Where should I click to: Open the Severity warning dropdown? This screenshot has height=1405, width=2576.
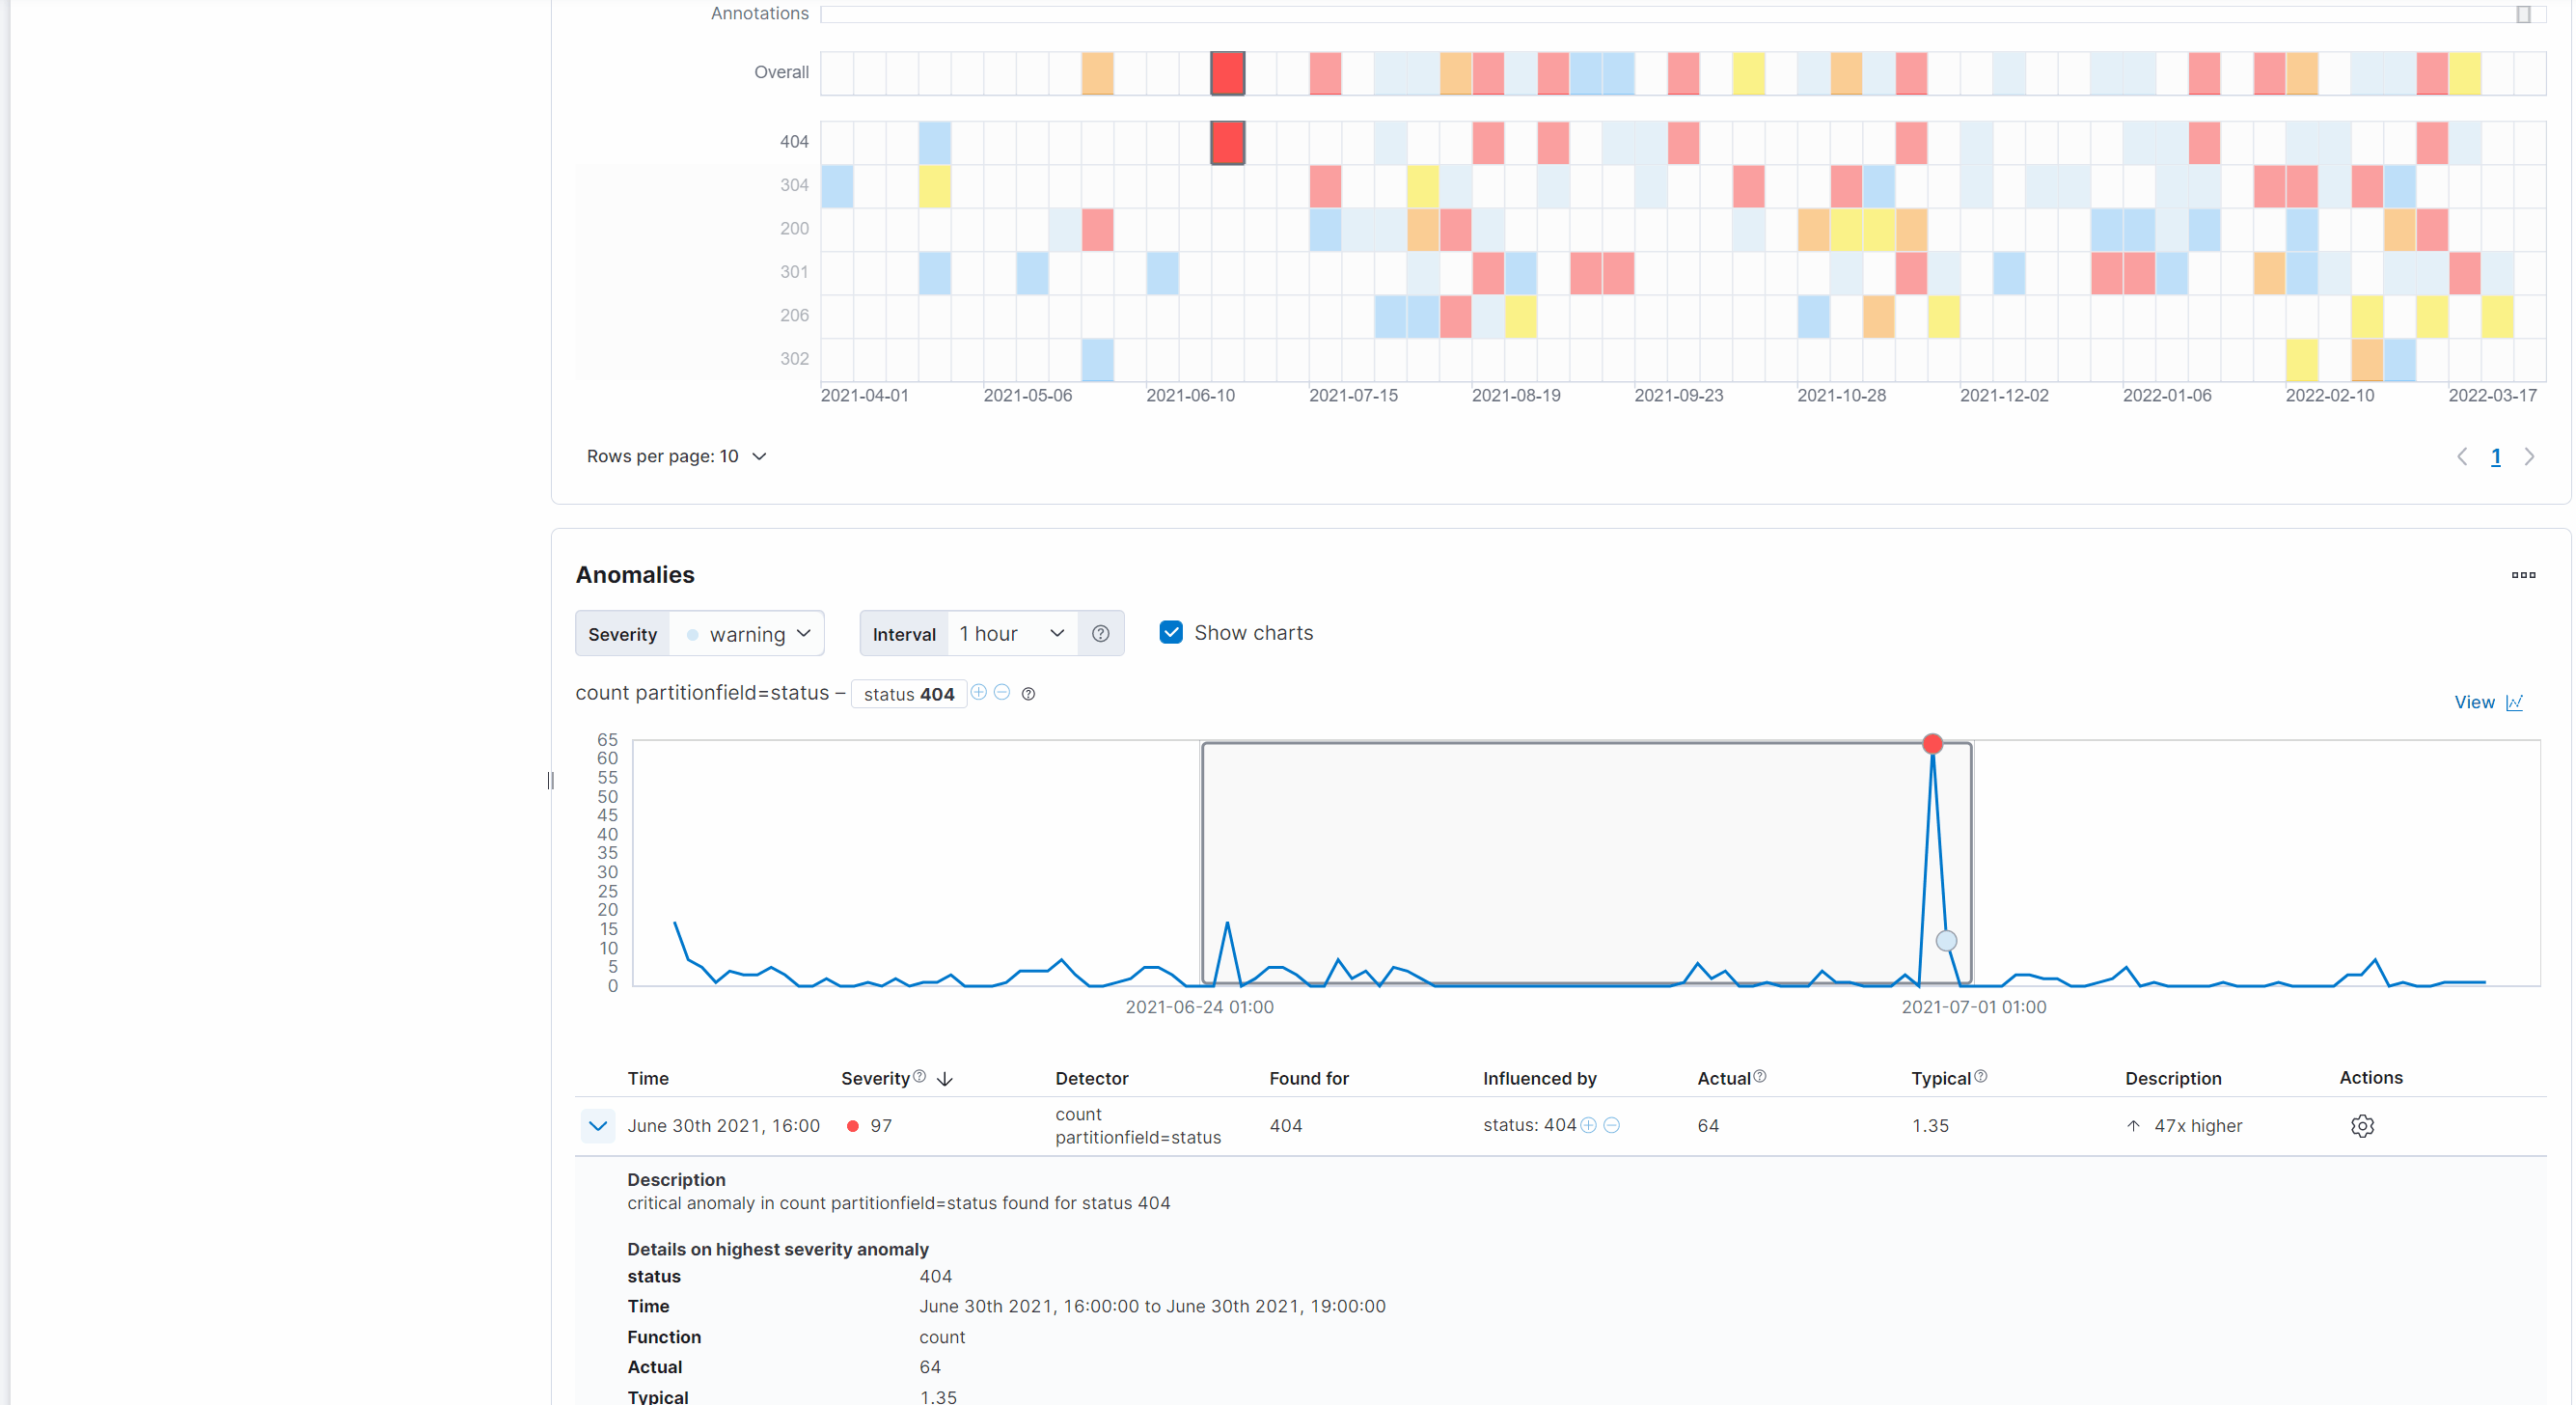(748, 634)
